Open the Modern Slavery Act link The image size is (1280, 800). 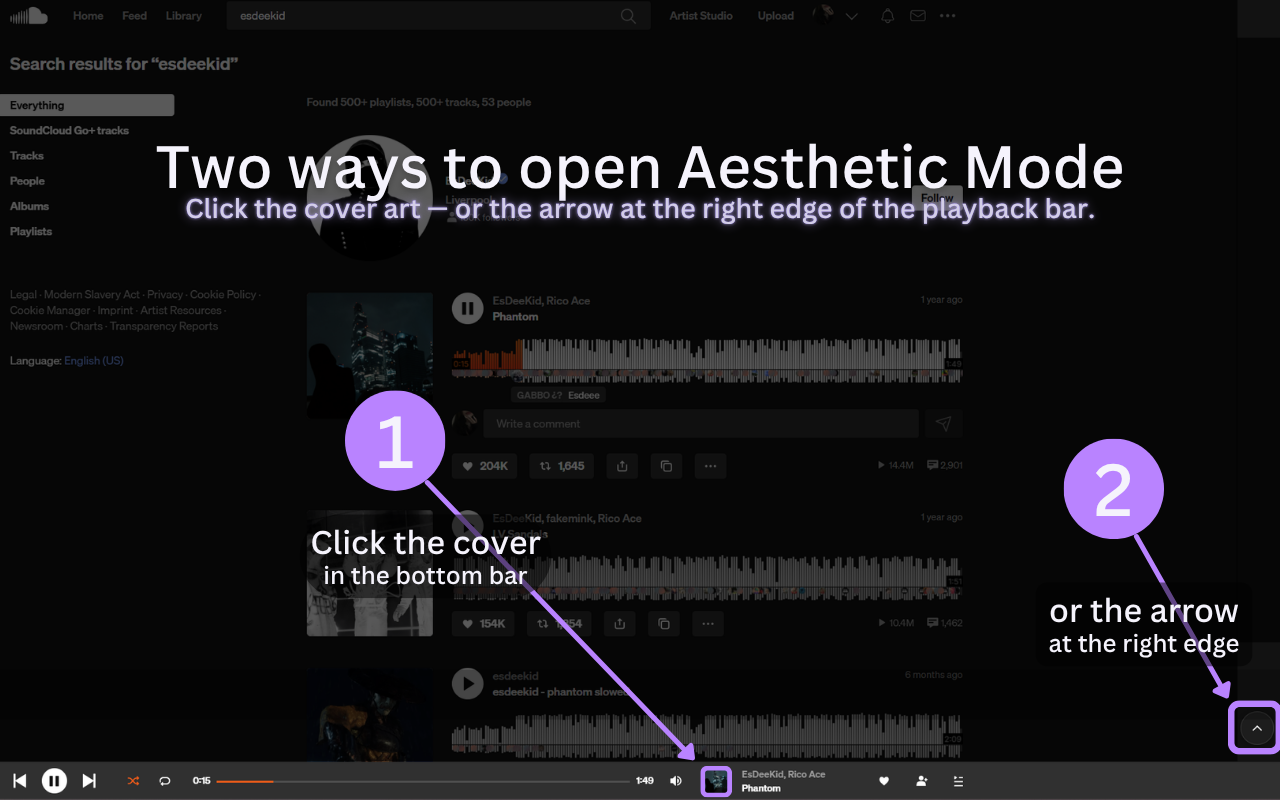point(92,295)
